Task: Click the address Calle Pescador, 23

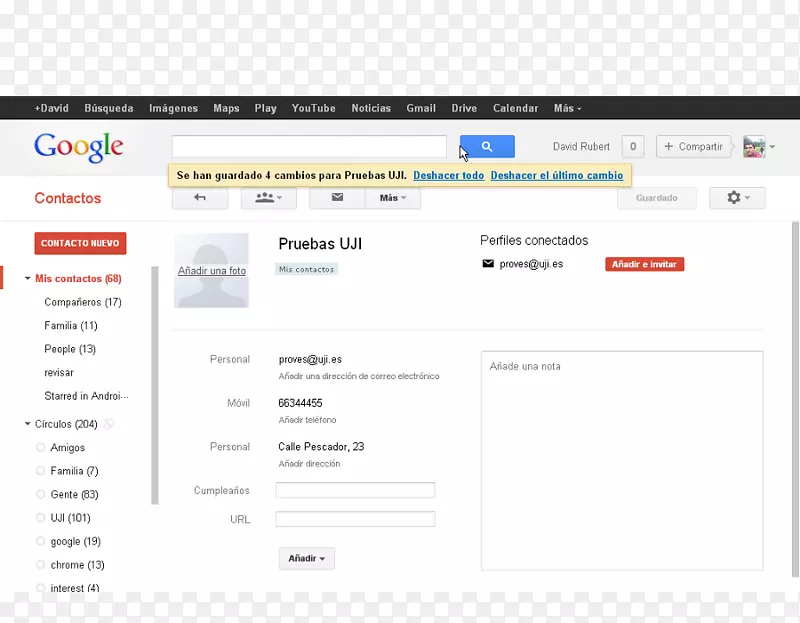Action: pyautogui.click(x=321, y=446)
